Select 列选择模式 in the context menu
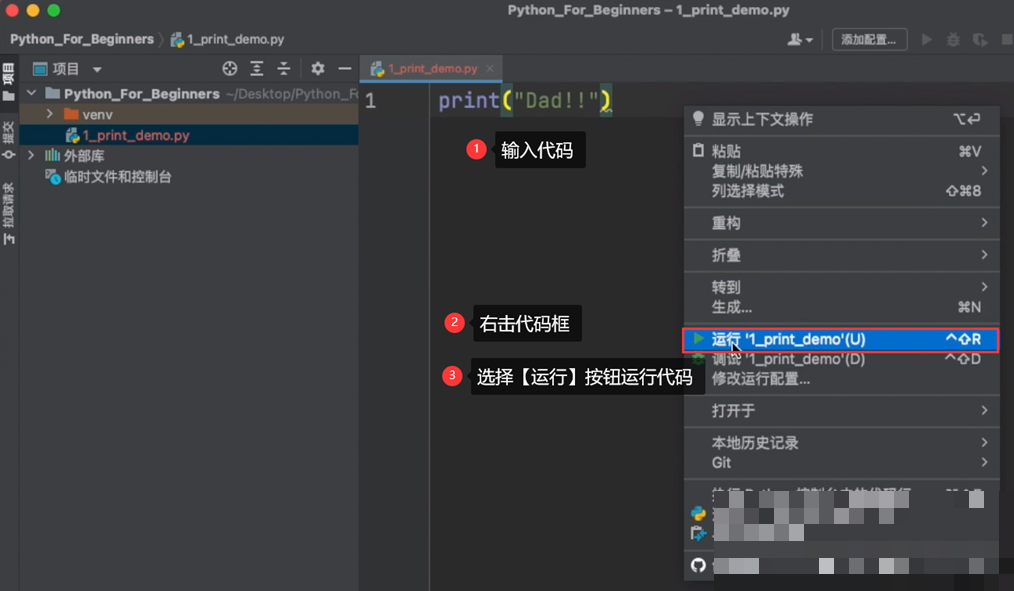Image resolution: width=1014 pixels, height=591 pixels. pos(842,191)
